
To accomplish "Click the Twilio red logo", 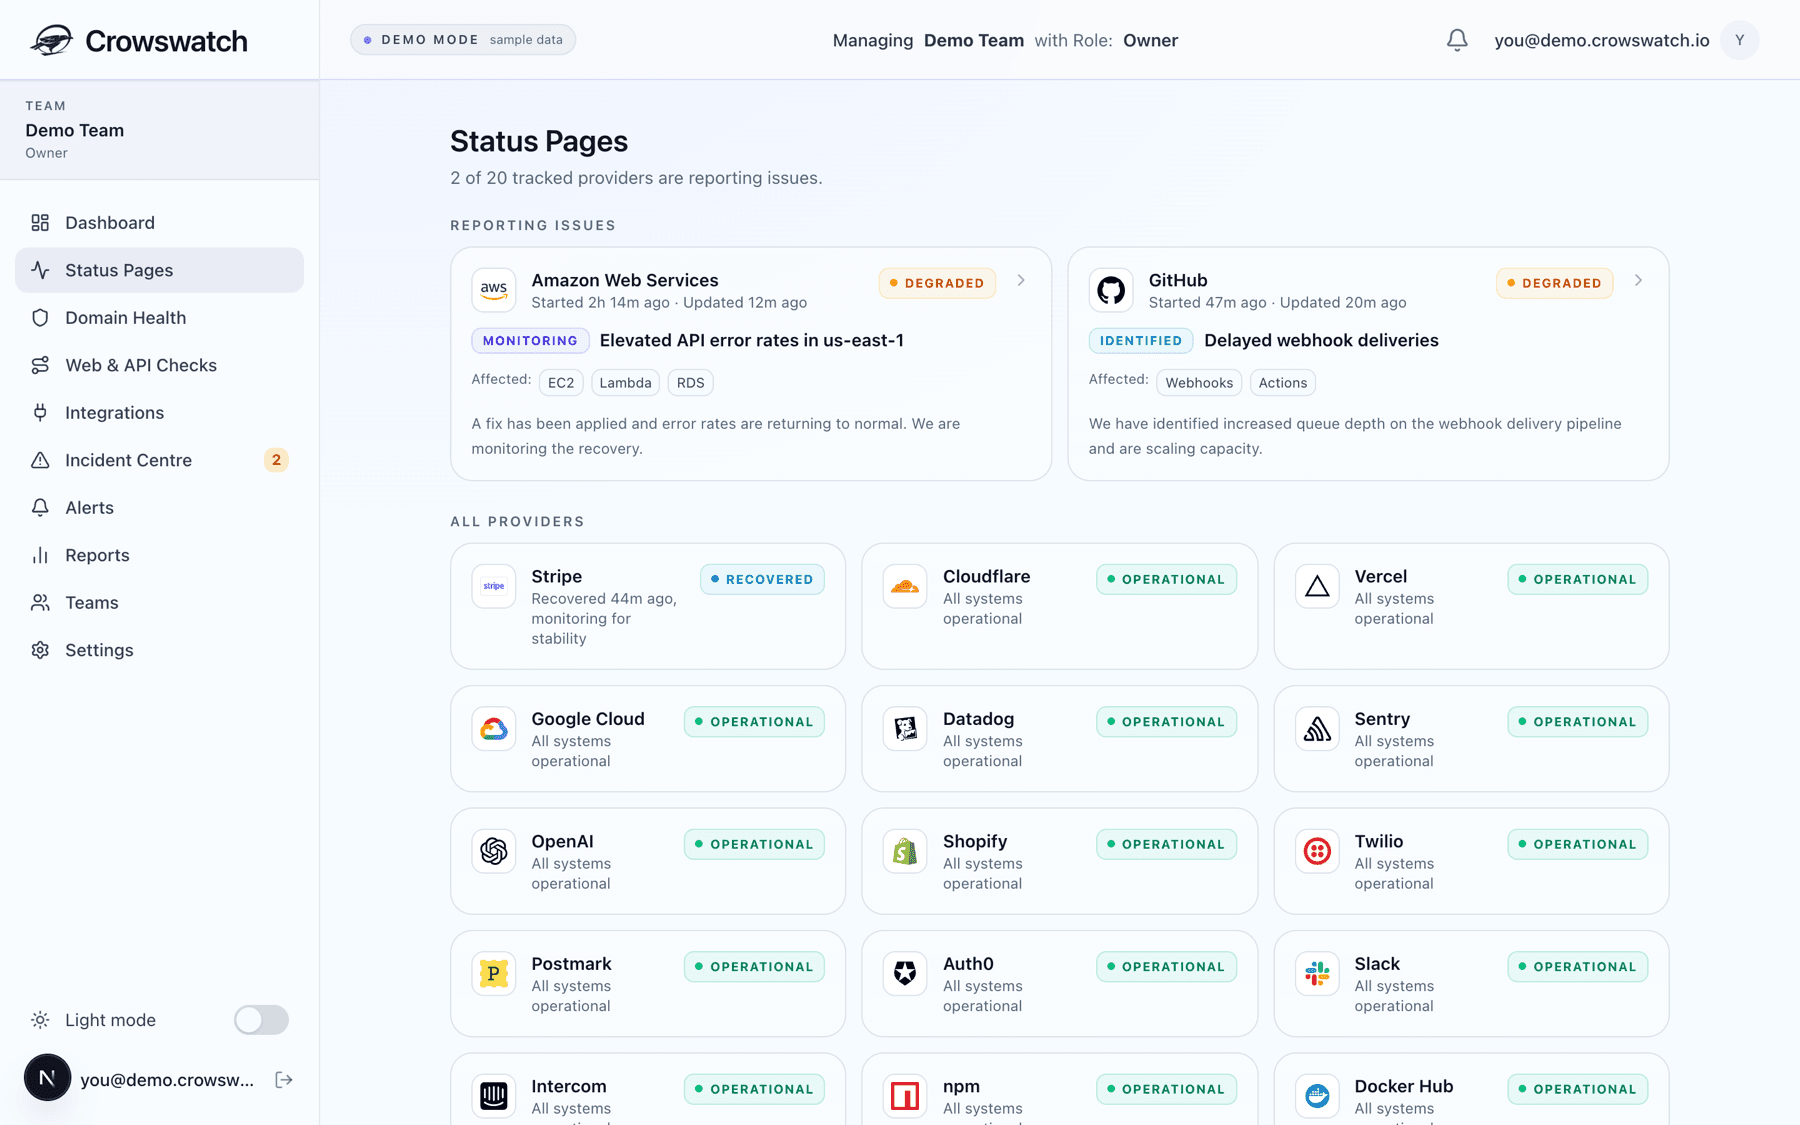I will coord(1317,851).
